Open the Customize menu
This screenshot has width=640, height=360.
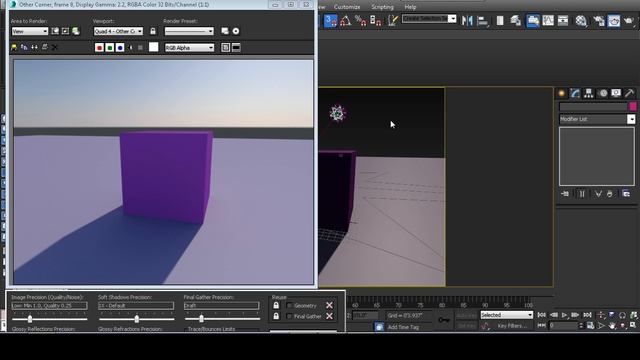pyautogui.click(x=347, y=7)
